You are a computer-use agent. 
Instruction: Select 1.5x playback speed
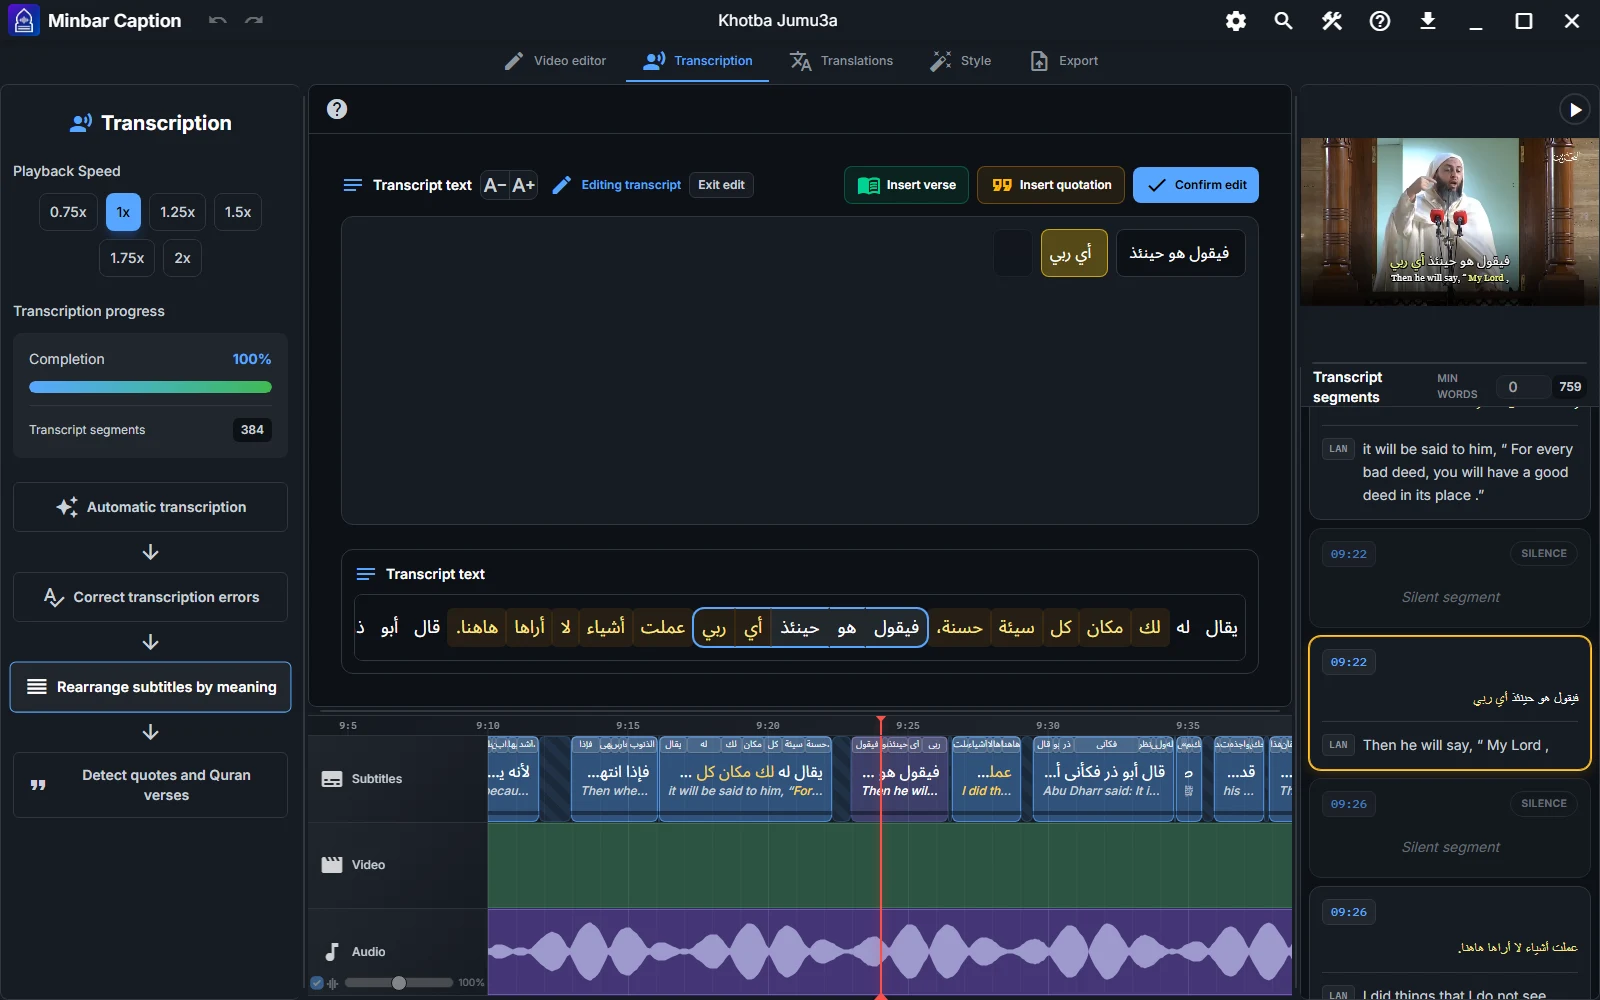(x=238, y=212)
